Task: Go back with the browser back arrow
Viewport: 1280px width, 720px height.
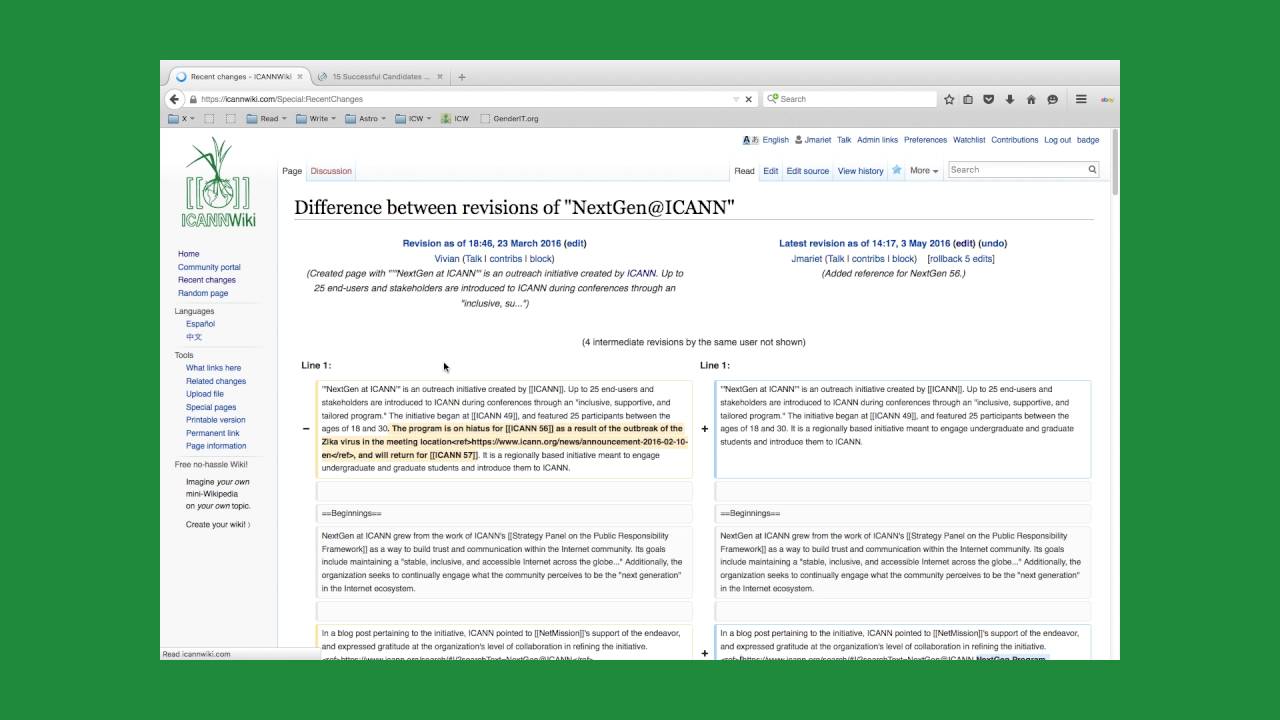Action: (174, 99)
